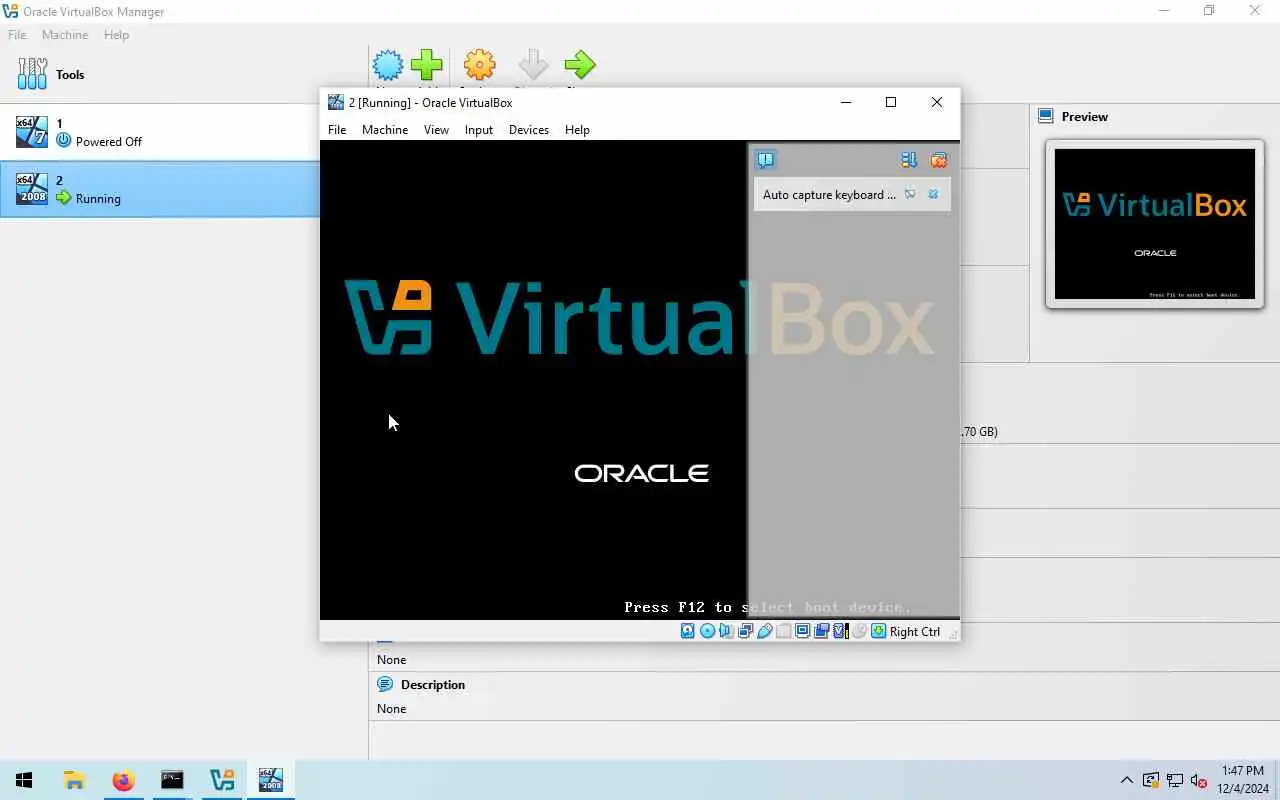Image resolution: width=1280 pixels, height=800 pixels.
Task: Open View menu in VM window
Action: pos(436,130)
